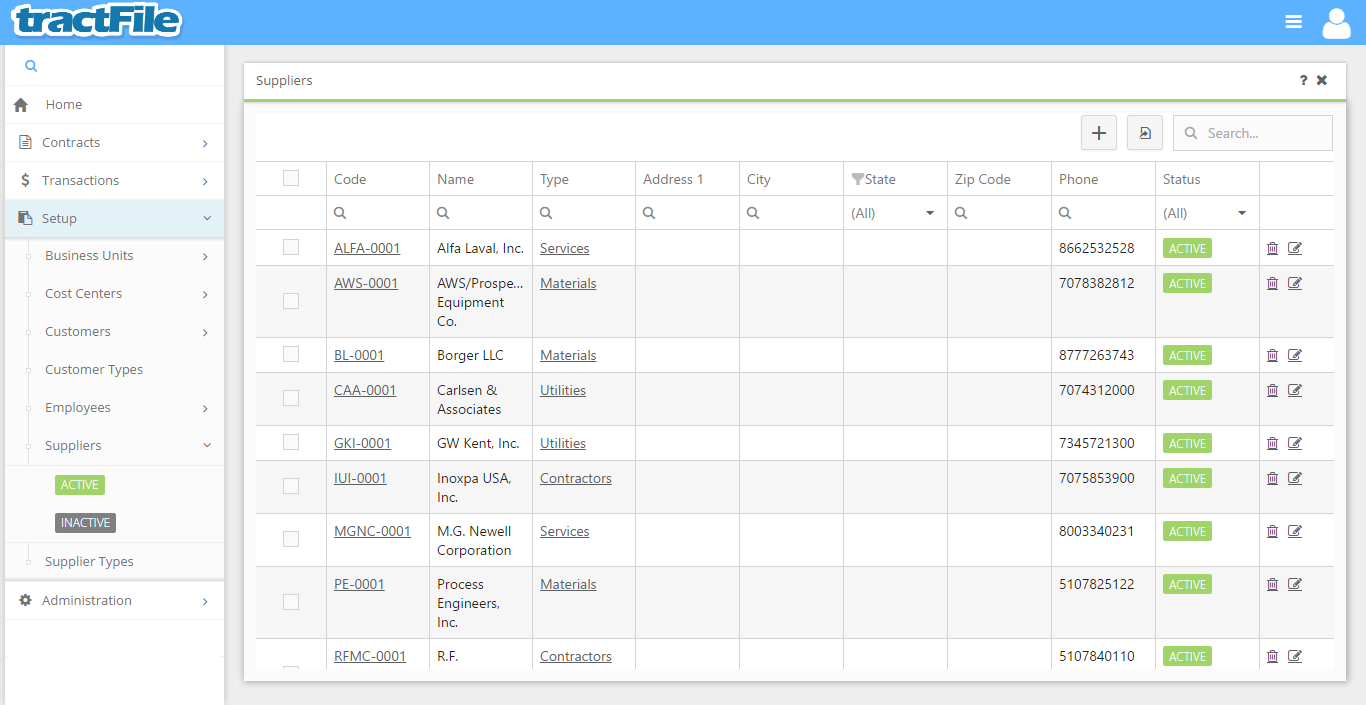Open help for Suppliers panel
This screenshot has width=1366, height=705.
pyautogui.click(x=1303, y=80)
